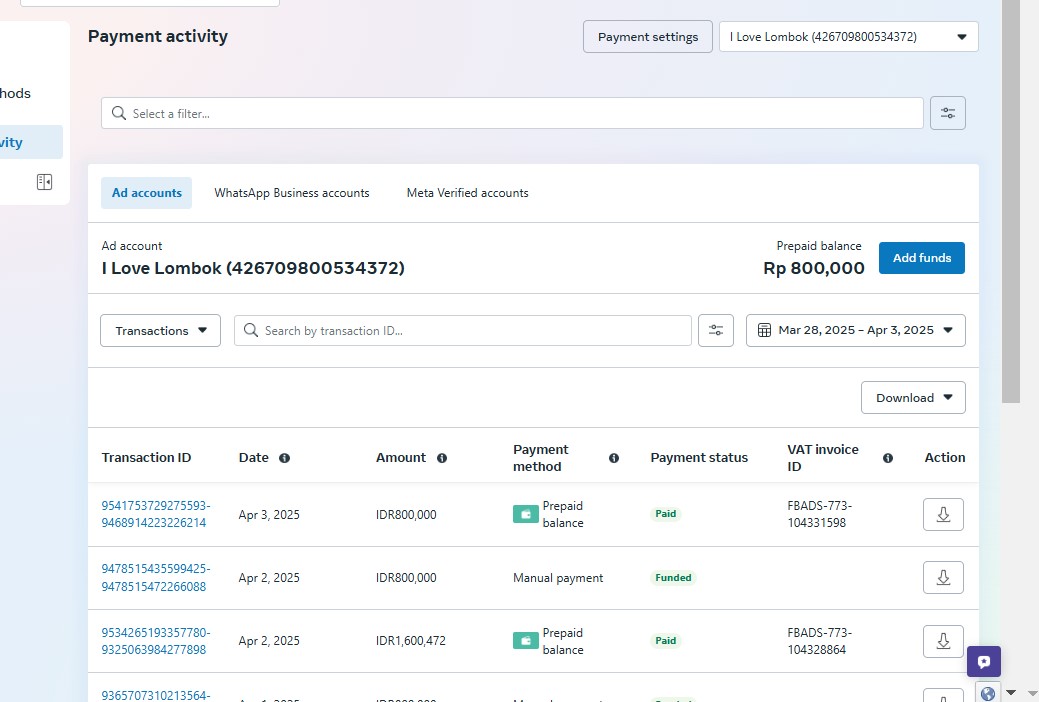The width and height of the screenshot is (1039, 702).
Task: Switch to WhatsApp Business accounts tab
Action: click(292, 193)
